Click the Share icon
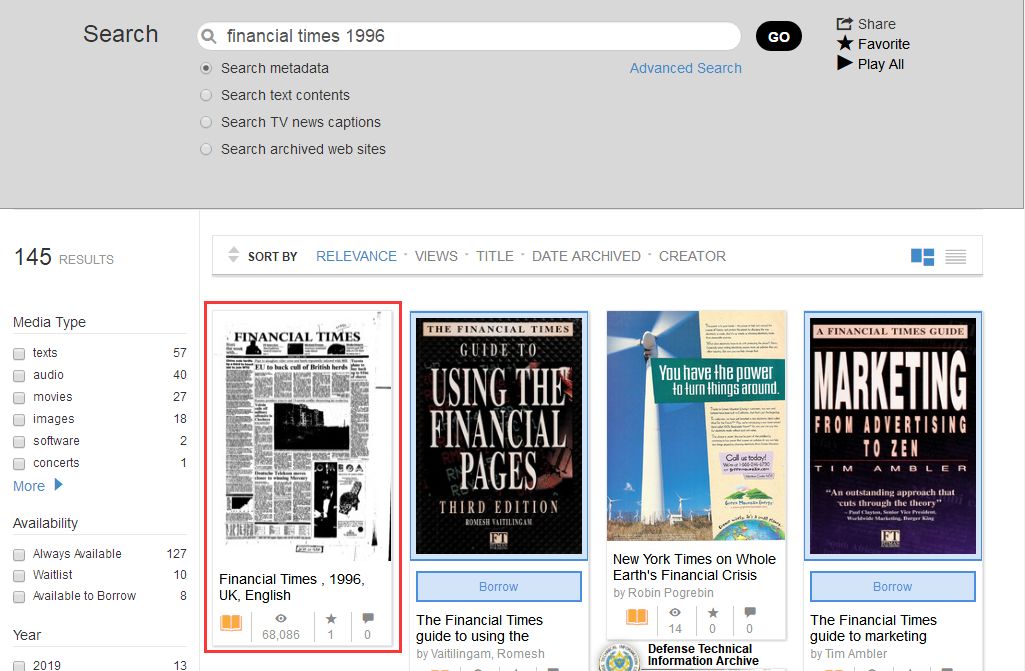Image resolution: width=1025 pixels, height=671 pixels. point(845,24)
